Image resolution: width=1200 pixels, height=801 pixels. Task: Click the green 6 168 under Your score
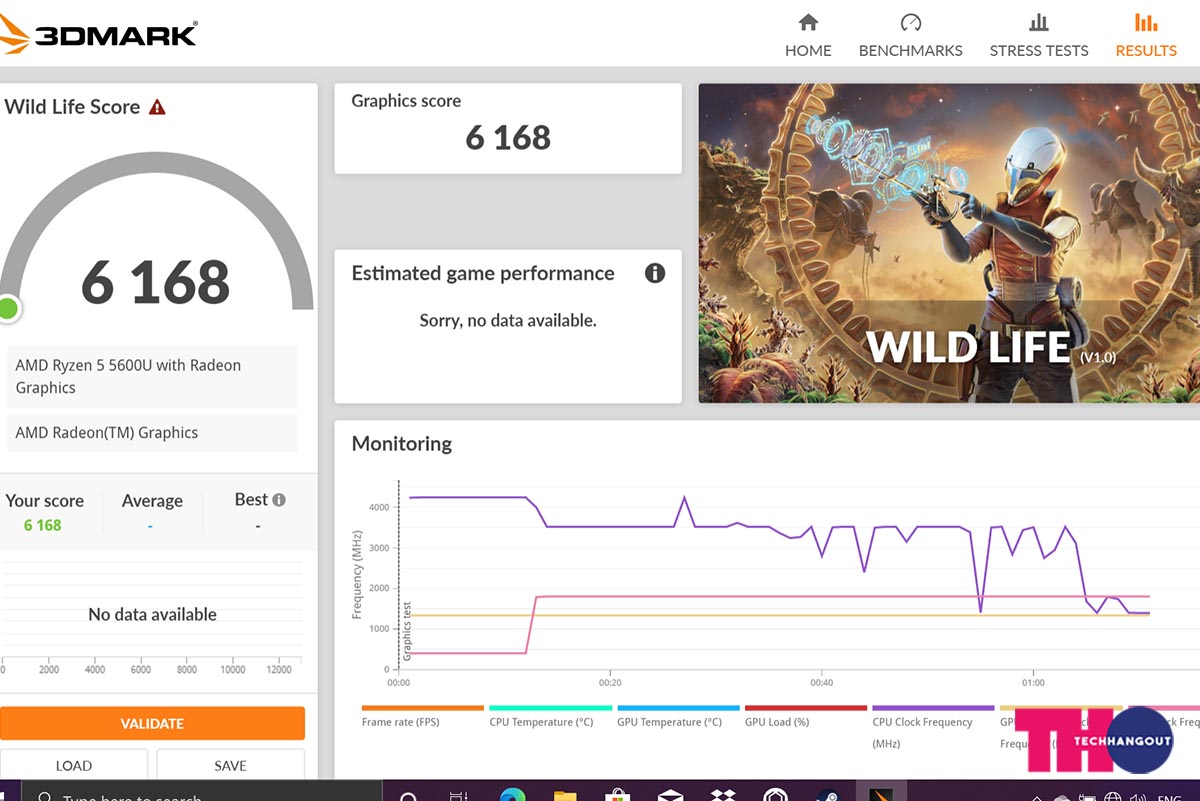click(43, 525)
